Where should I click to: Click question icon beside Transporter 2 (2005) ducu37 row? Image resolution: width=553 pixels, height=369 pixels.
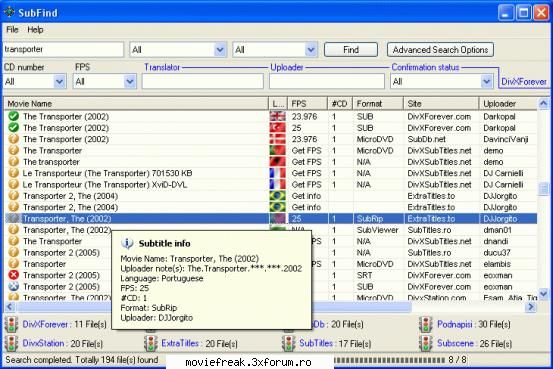click(13, 252)
